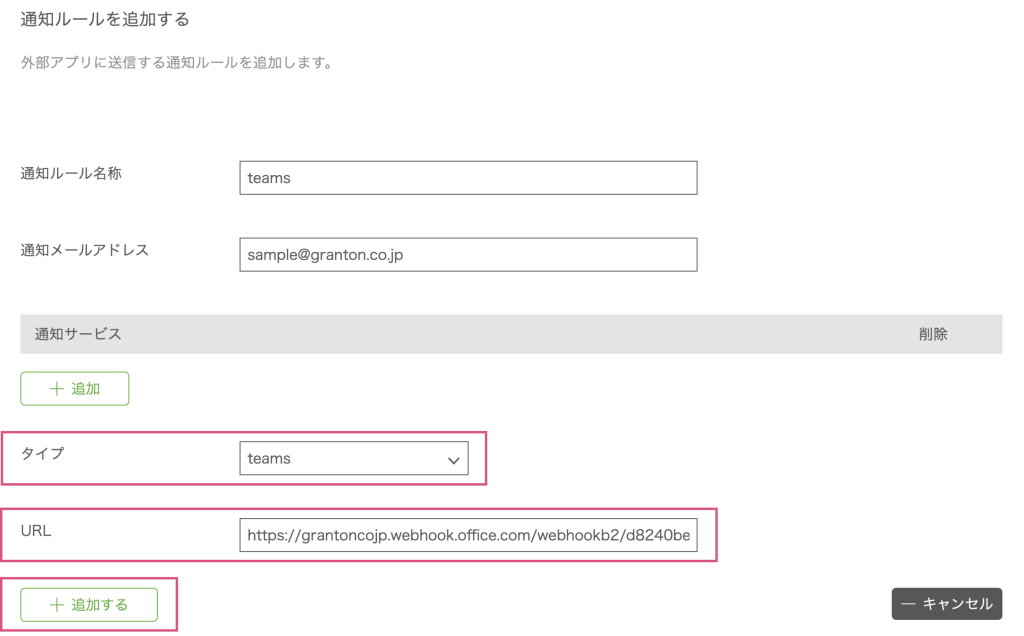
Task: Click the URL field label
Action: pos(36,530)
